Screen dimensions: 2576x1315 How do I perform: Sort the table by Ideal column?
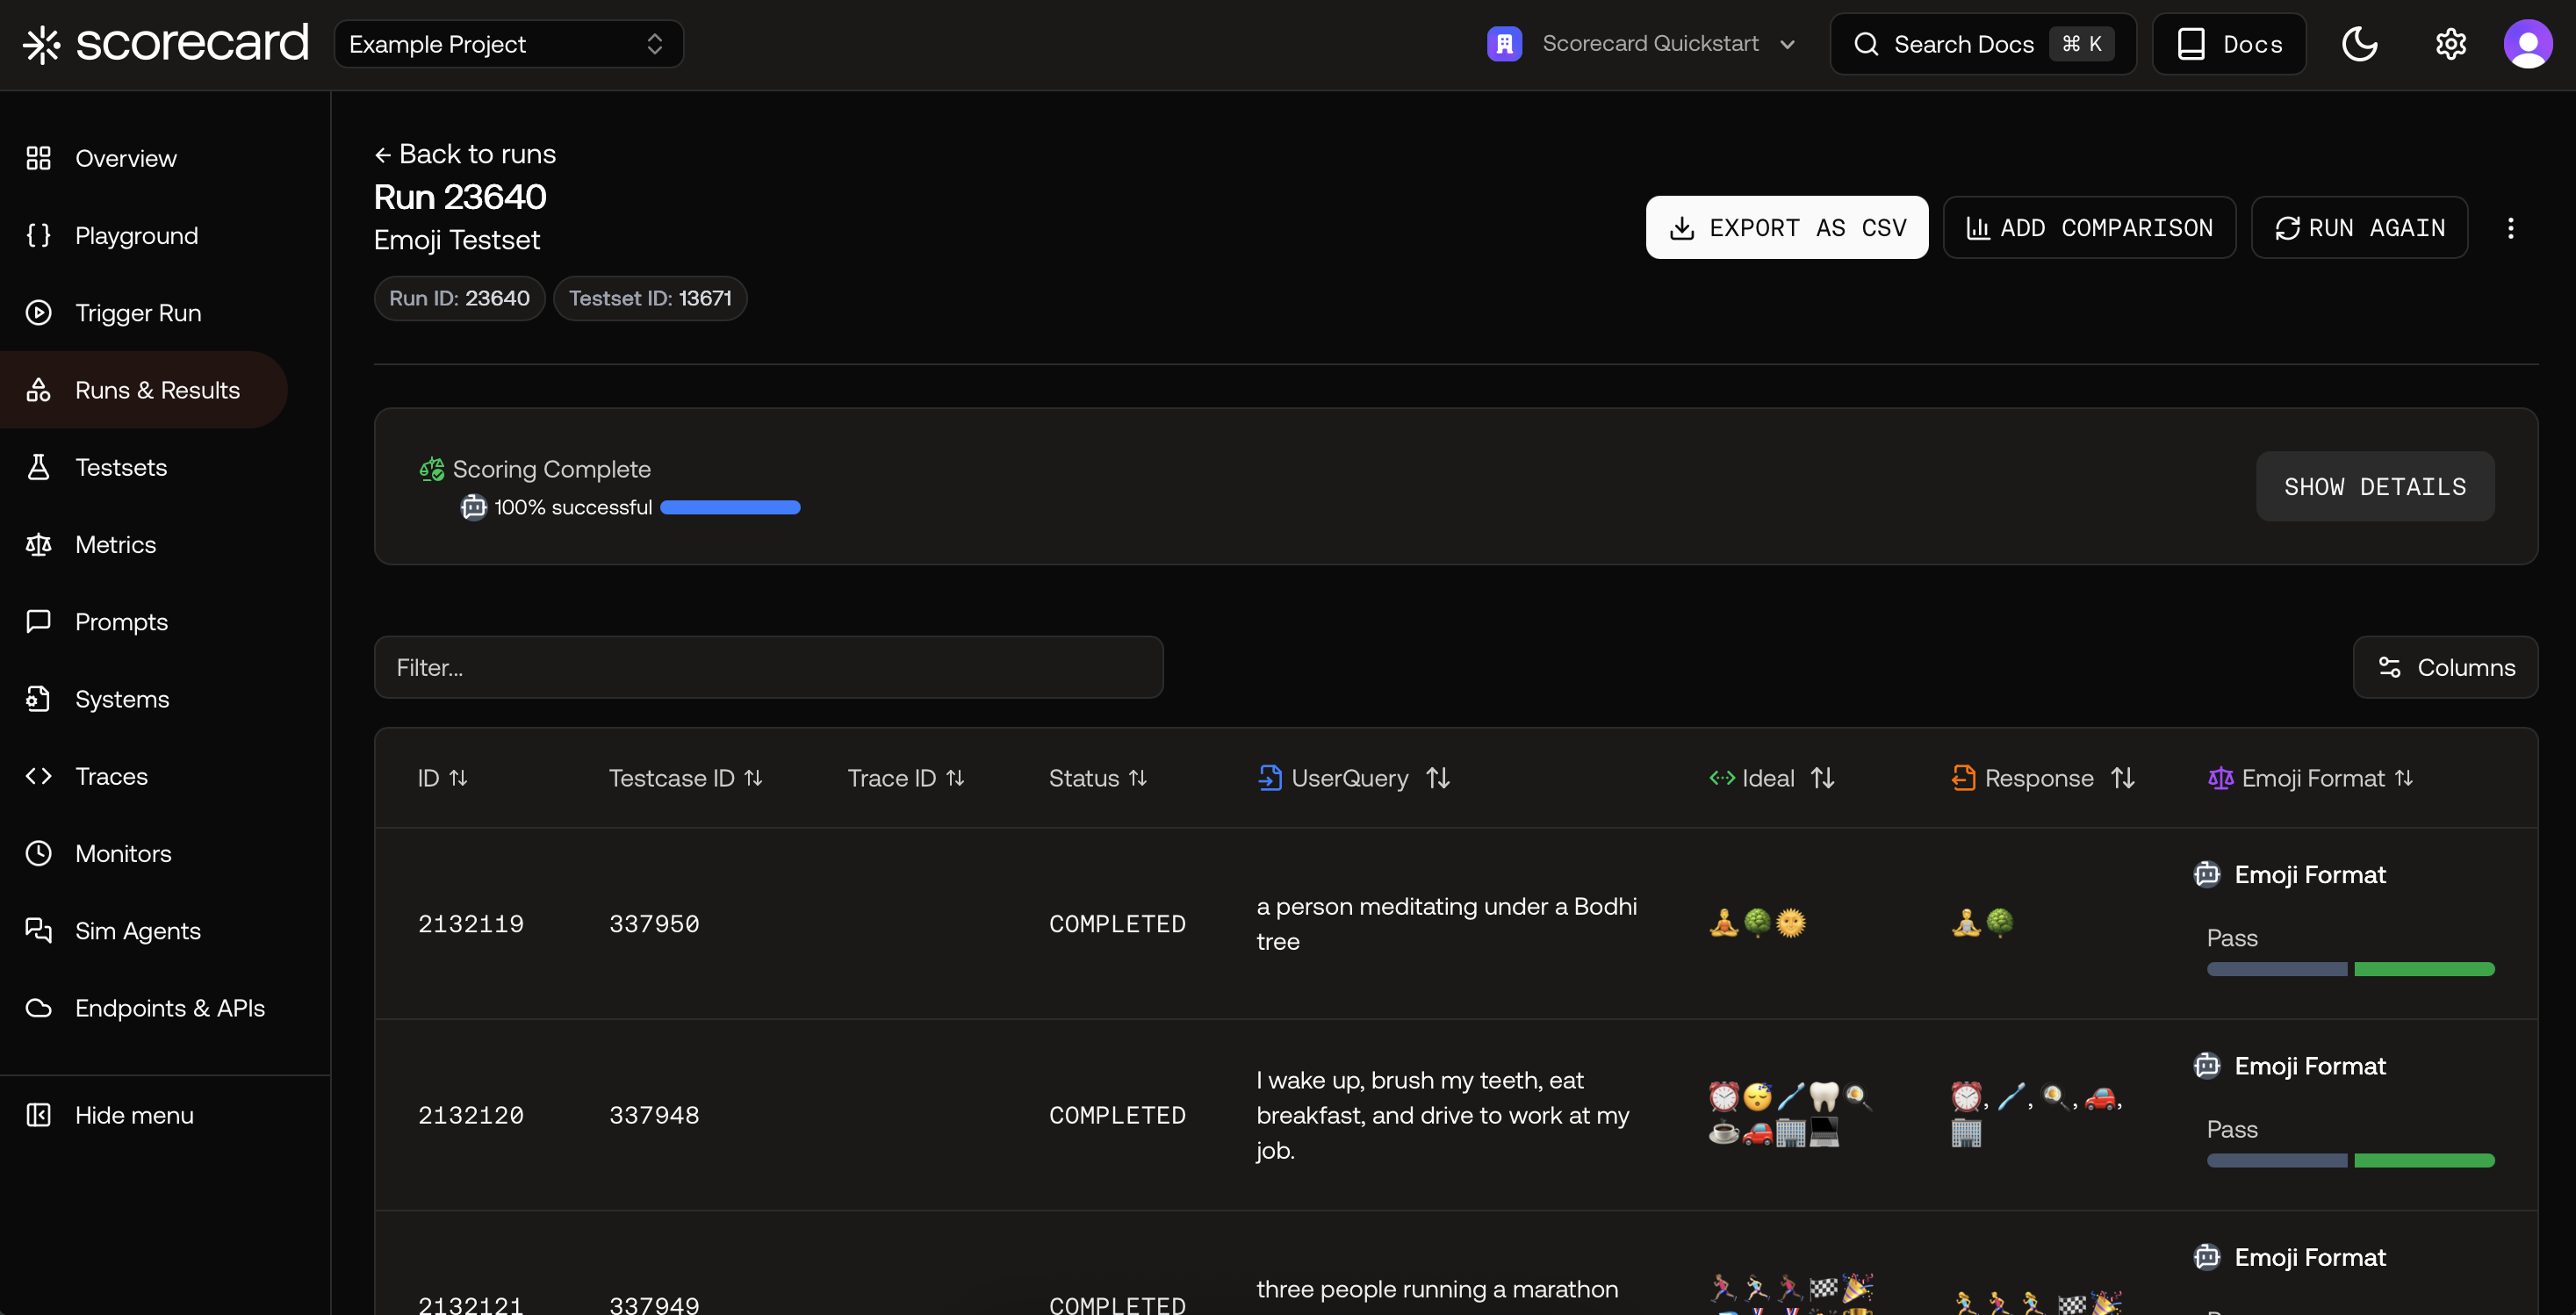1822,778
